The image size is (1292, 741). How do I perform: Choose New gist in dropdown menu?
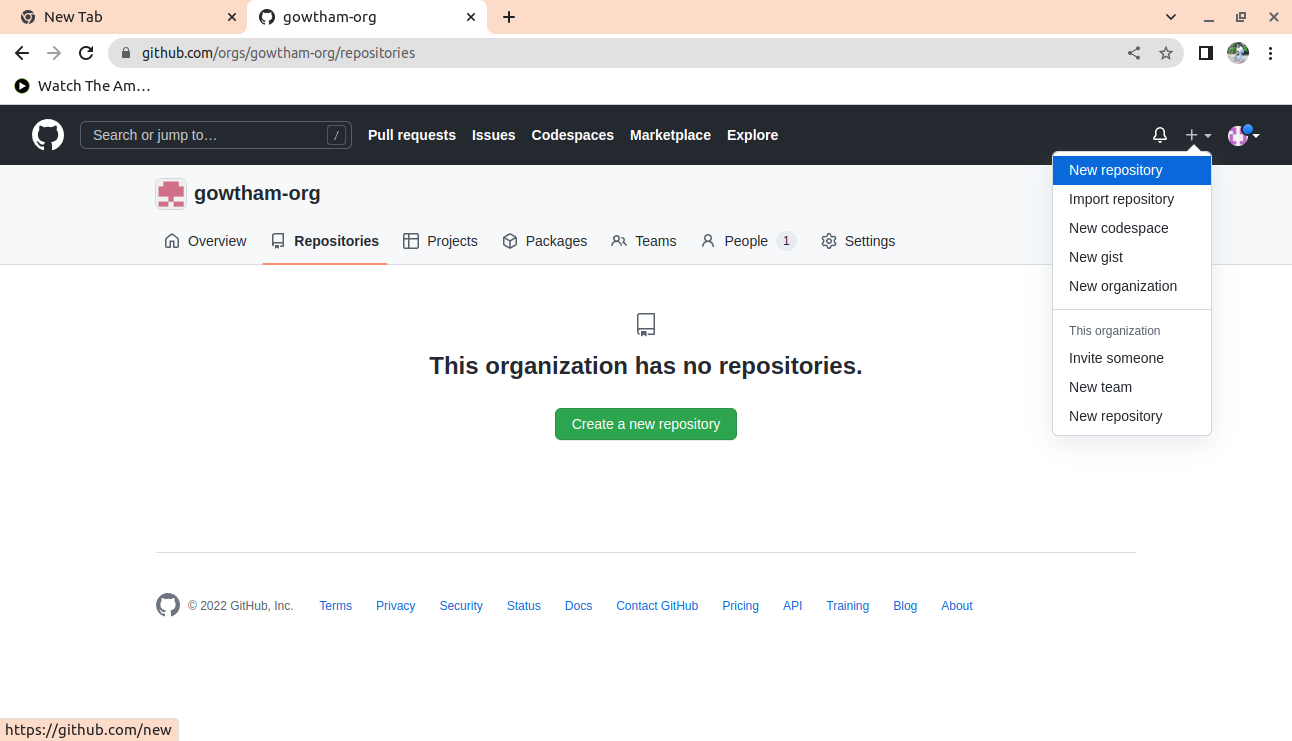tap(1096, 257)
